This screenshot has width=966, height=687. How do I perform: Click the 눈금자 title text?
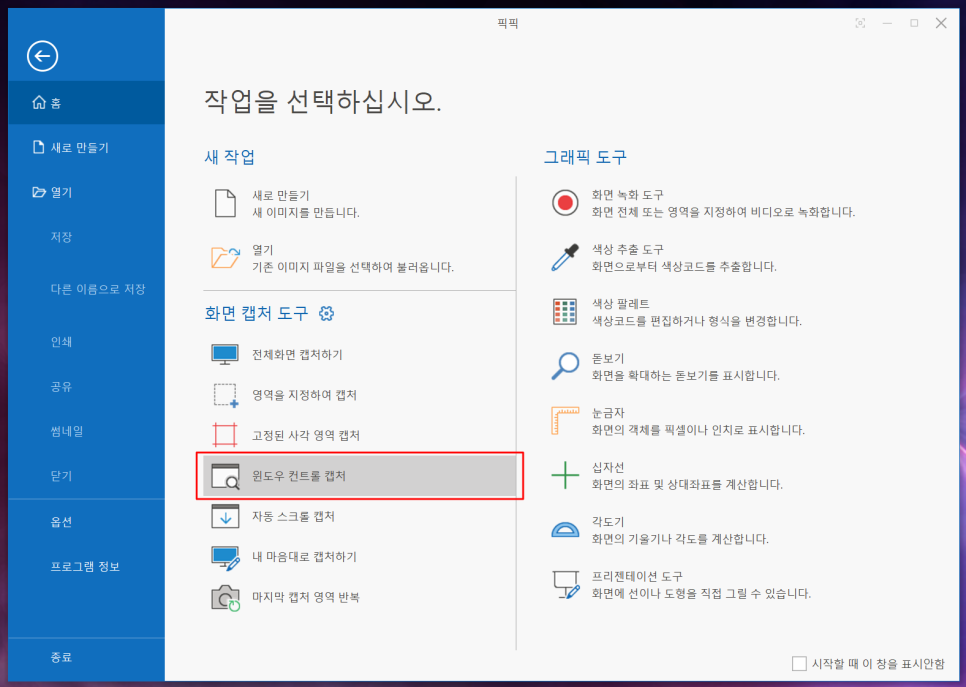(608, 413)
